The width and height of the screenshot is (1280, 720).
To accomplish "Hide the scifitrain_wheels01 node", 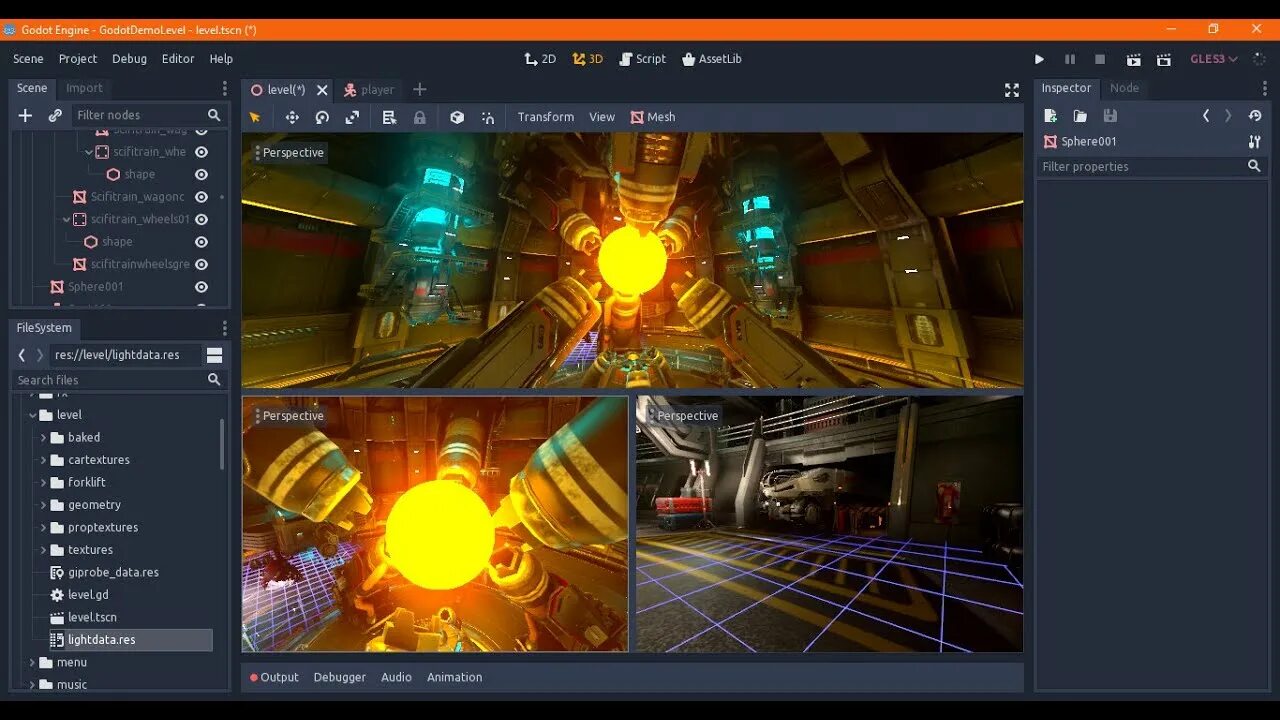I will coord(201,219).
